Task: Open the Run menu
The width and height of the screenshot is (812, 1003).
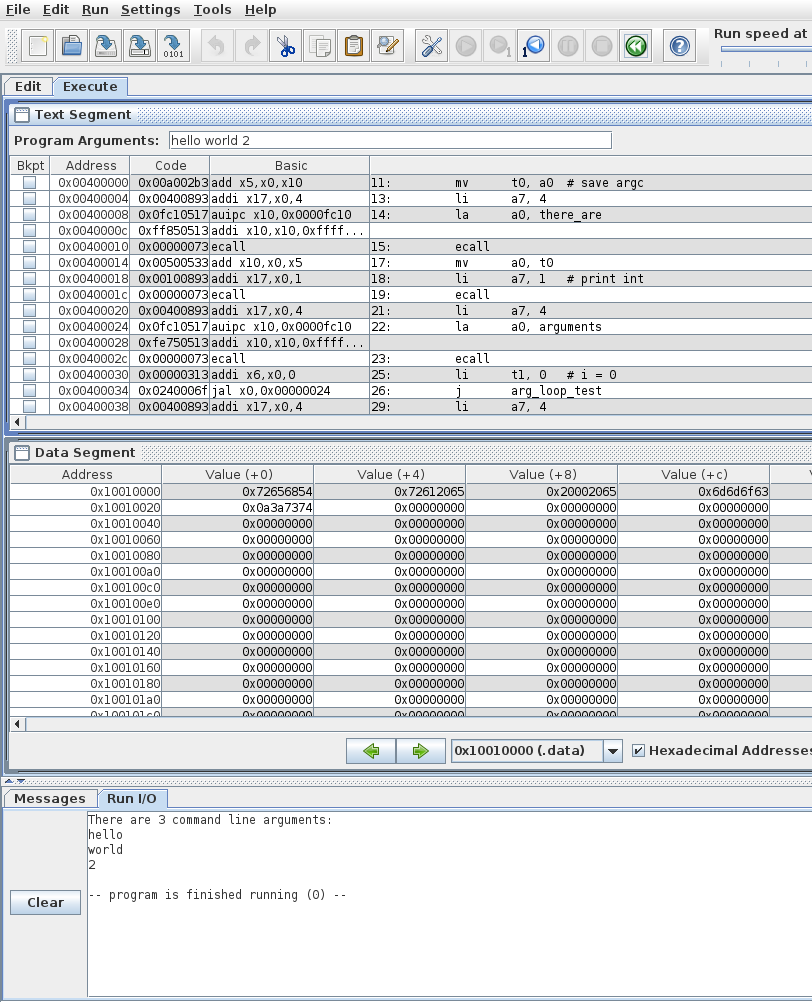Action: click(x=95, y=10)
